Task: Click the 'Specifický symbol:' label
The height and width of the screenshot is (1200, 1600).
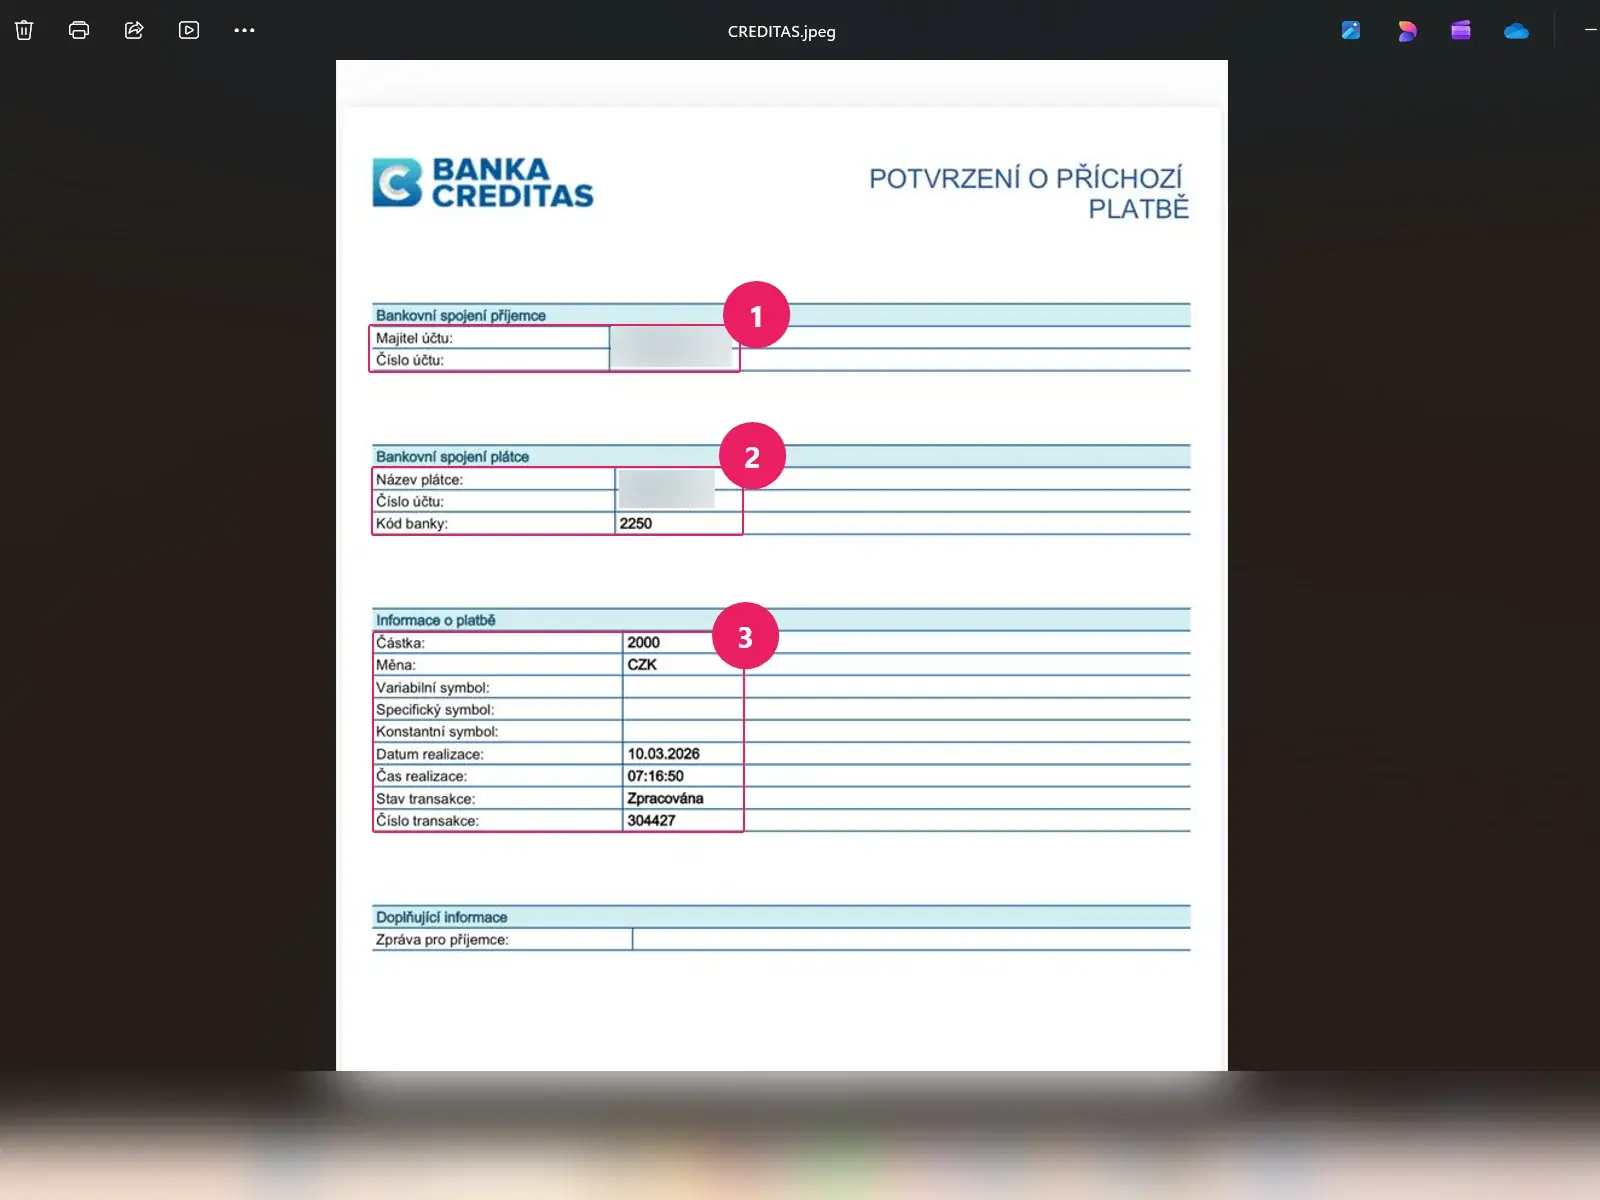Action: coord(435,709)
